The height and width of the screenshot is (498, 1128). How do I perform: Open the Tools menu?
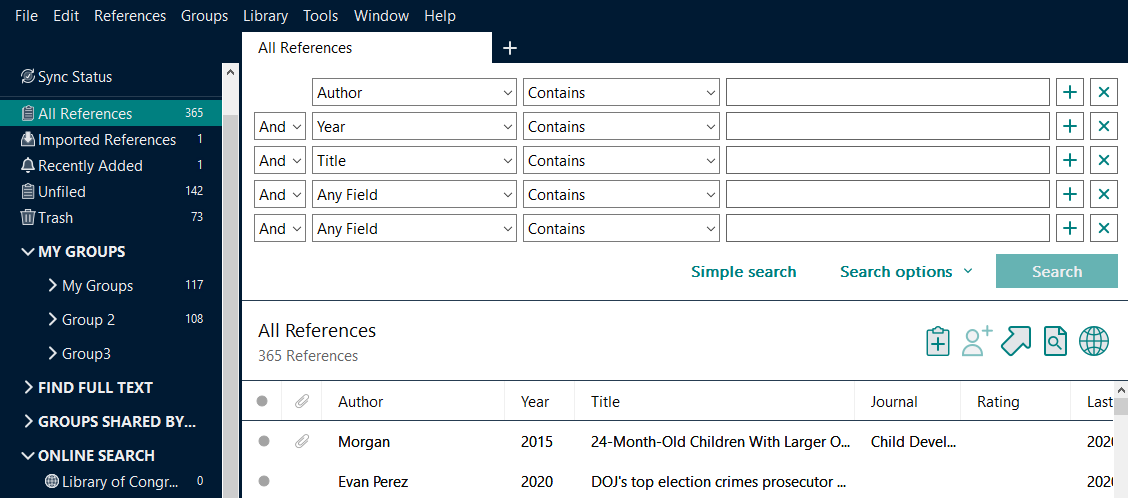click(320, 16)
